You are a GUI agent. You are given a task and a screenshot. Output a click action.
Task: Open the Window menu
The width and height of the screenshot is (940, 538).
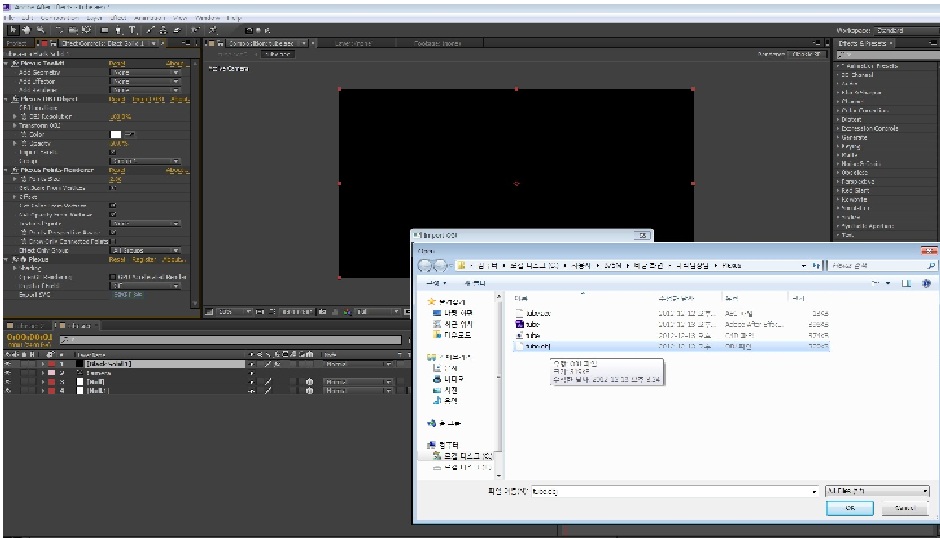(x=207, y=18)
